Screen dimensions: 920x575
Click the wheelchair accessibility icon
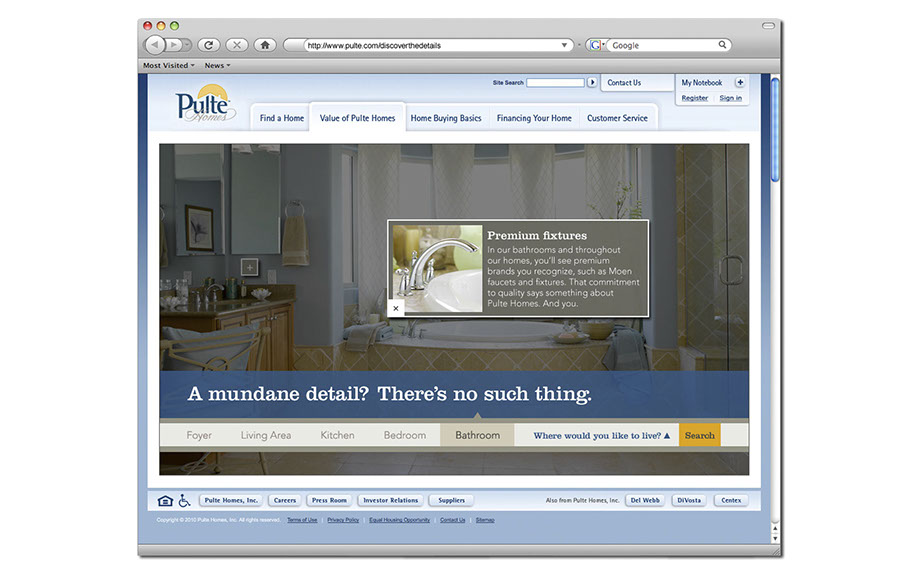click(185, 500)
